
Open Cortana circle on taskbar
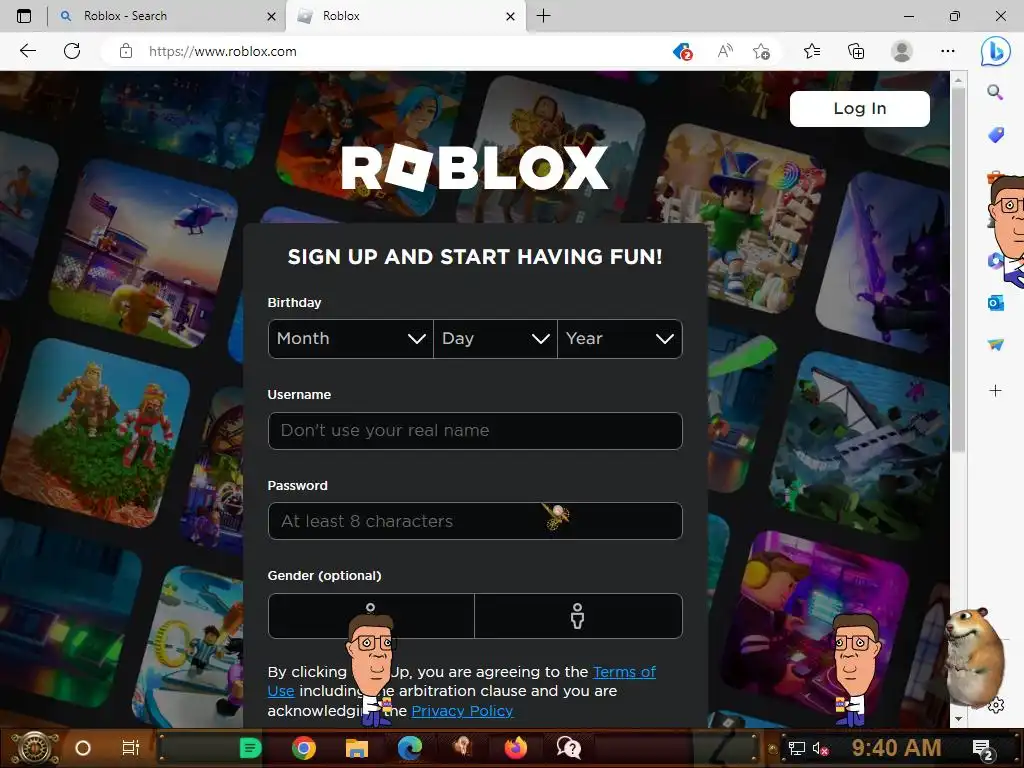pos(83,748)
